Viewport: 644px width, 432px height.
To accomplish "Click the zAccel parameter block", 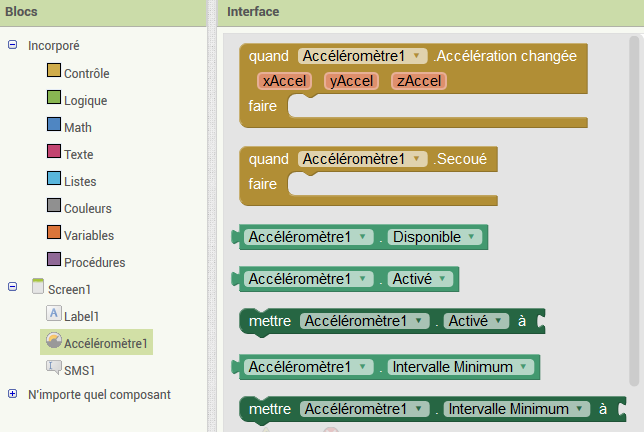I will 419,81.
